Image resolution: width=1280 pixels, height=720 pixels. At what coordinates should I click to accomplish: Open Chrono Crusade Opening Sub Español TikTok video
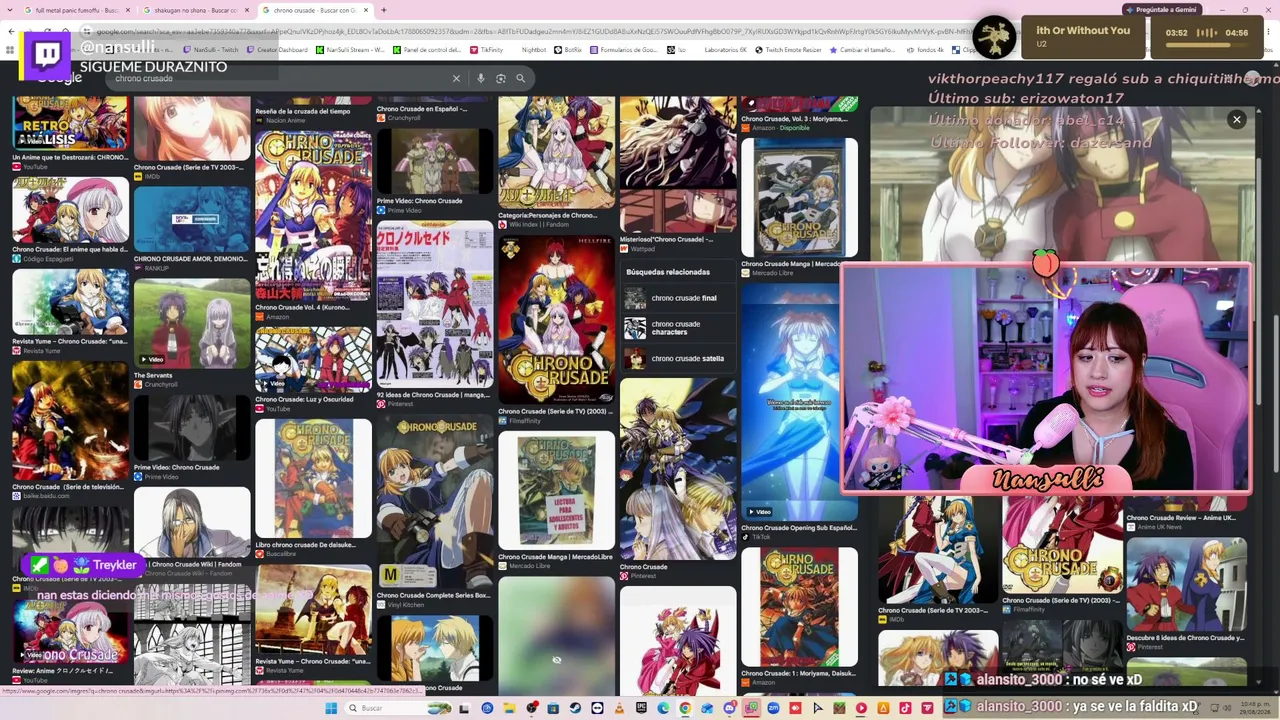[799, 401]
